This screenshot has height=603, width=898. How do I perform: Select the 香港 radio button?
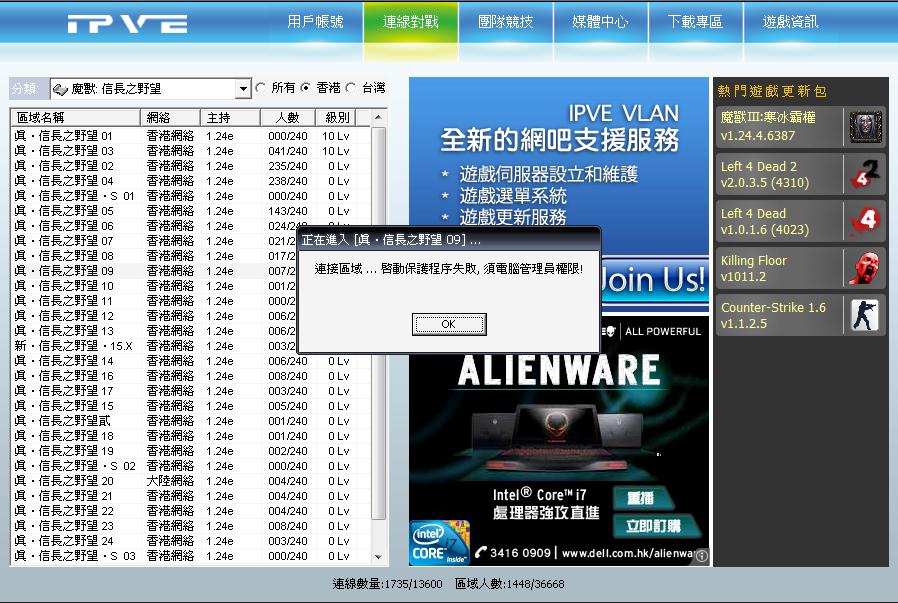click(x=306, y=88)
